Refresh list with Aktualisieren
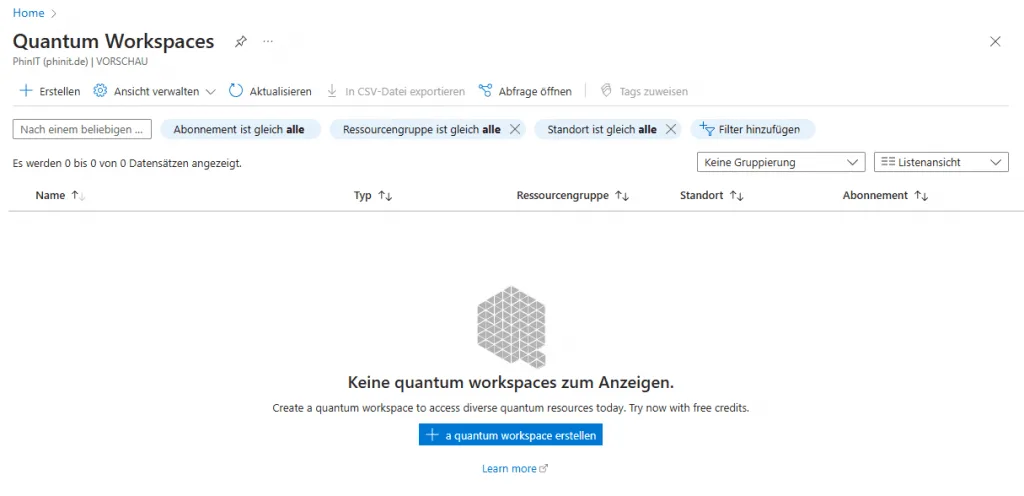Viewport: 1024px width, 496px height. coord(270,91)
